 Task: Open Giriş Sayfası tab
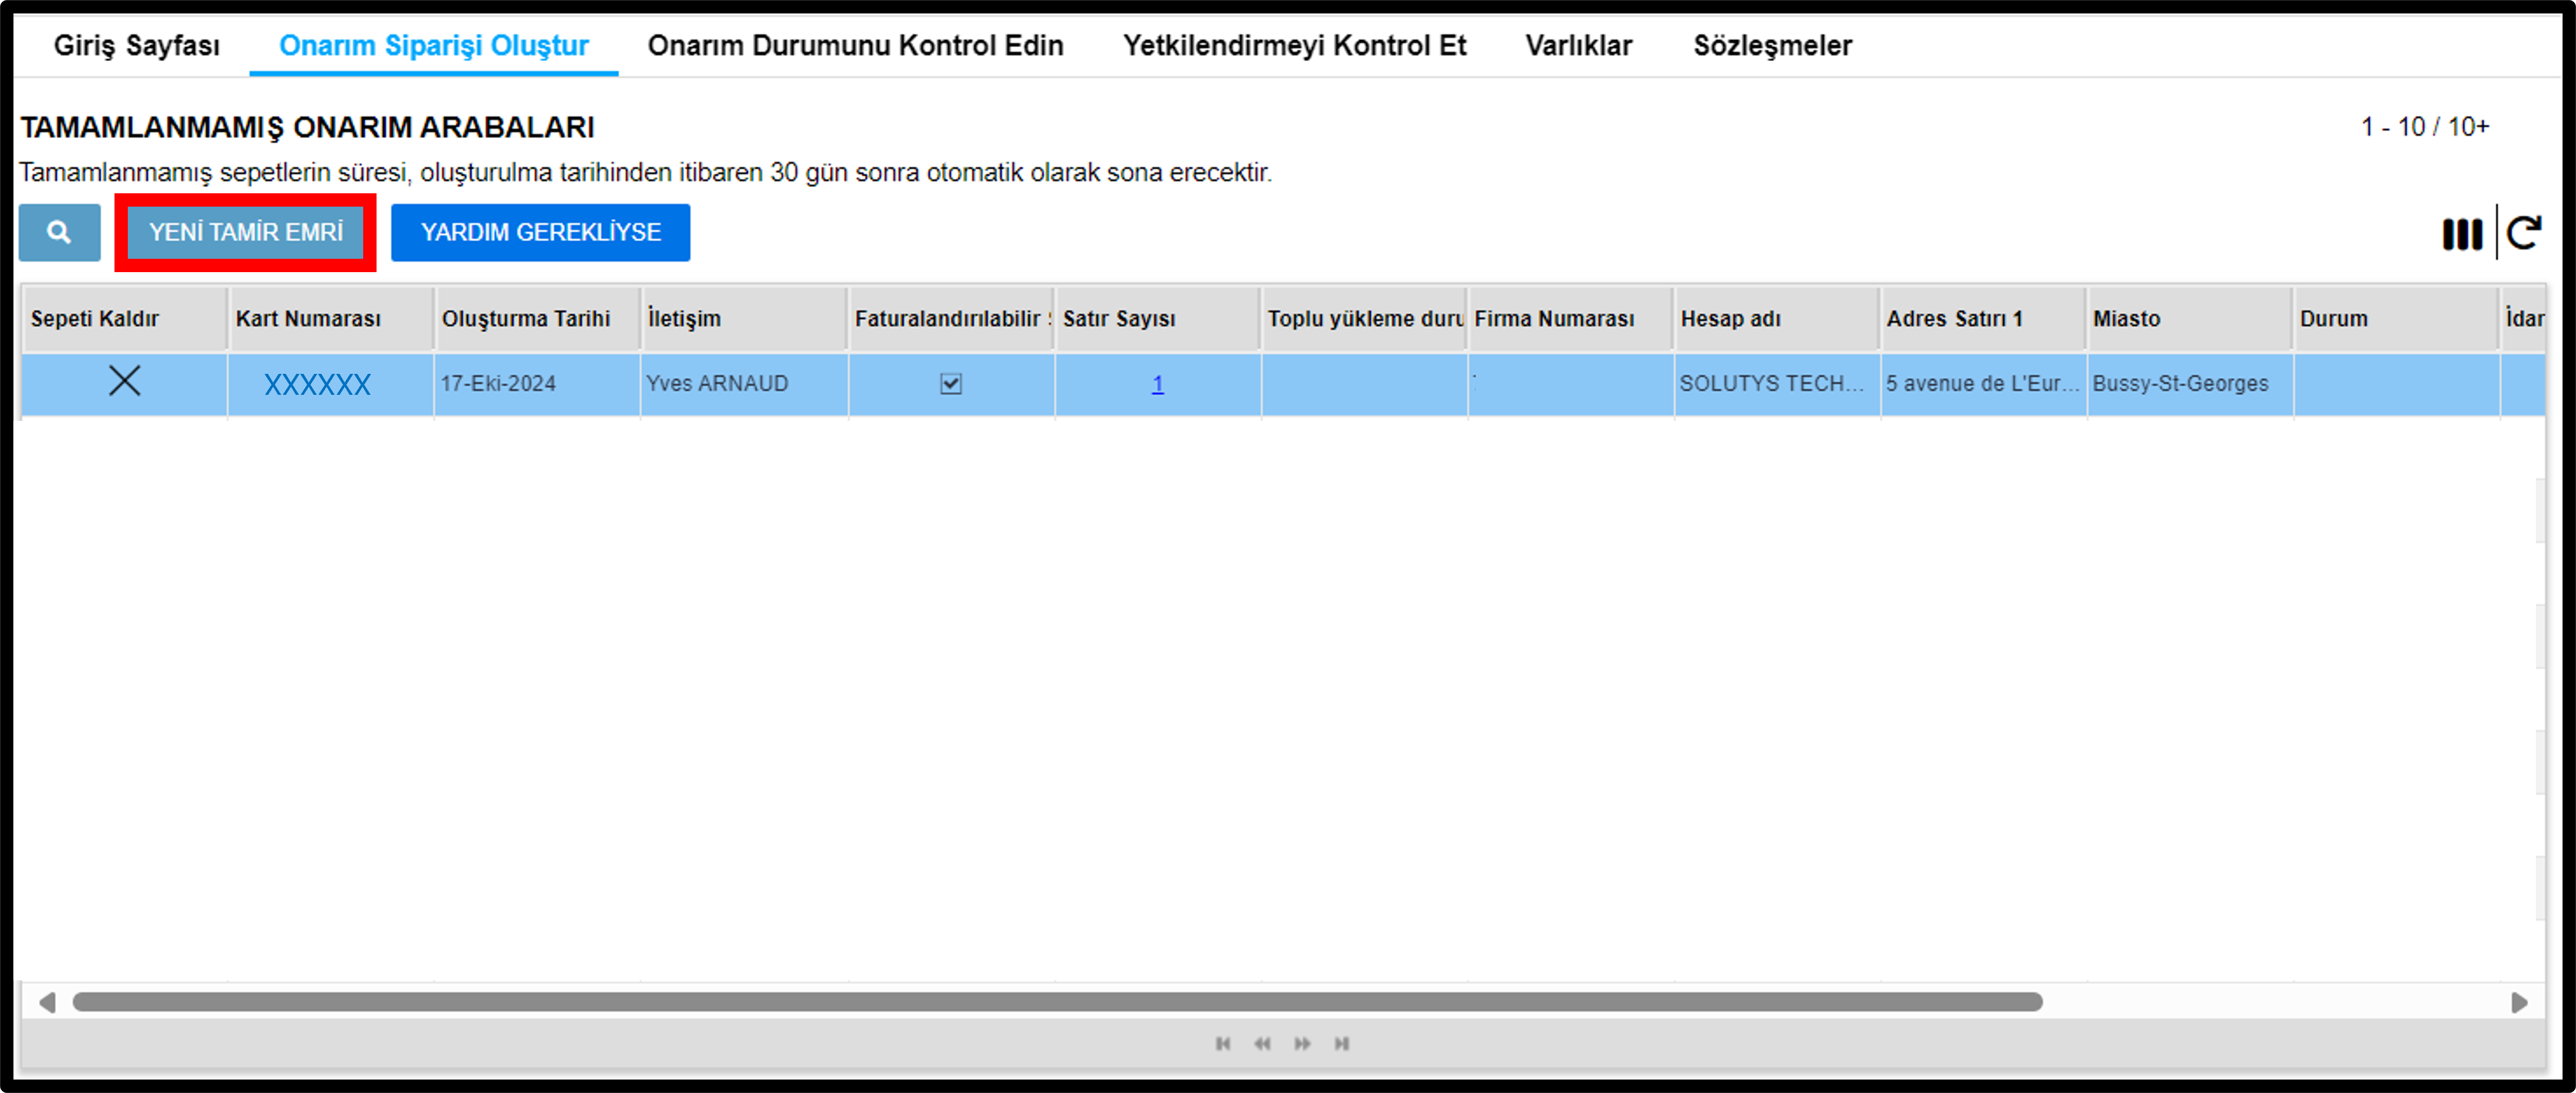coord(137,45)
